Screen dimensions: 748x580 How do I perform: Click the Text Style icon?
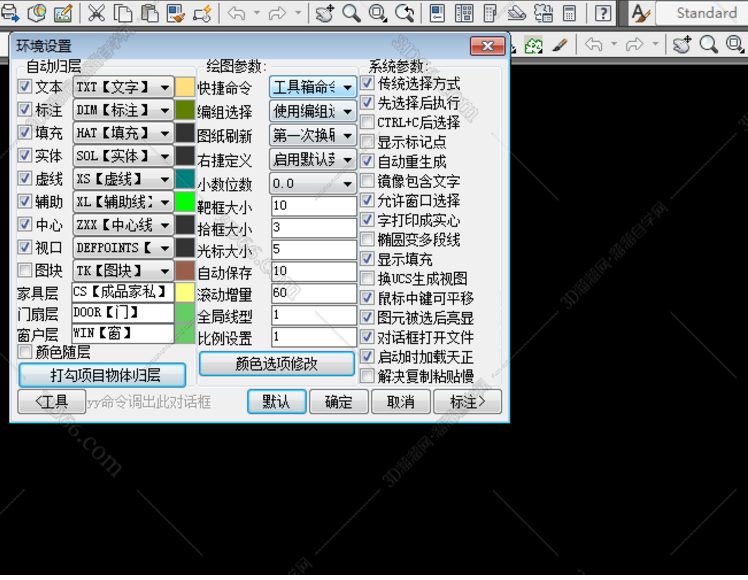(641, 13)
